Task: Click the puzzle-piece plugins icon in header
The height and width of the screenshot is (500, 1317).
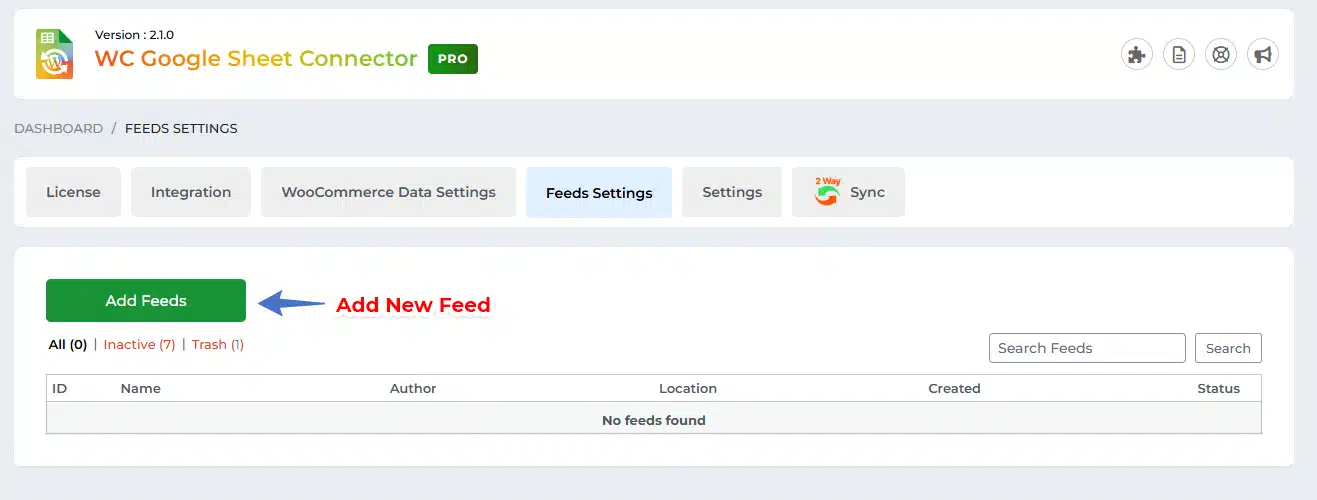Action: pyautogui.click(x=1136, y=55)
